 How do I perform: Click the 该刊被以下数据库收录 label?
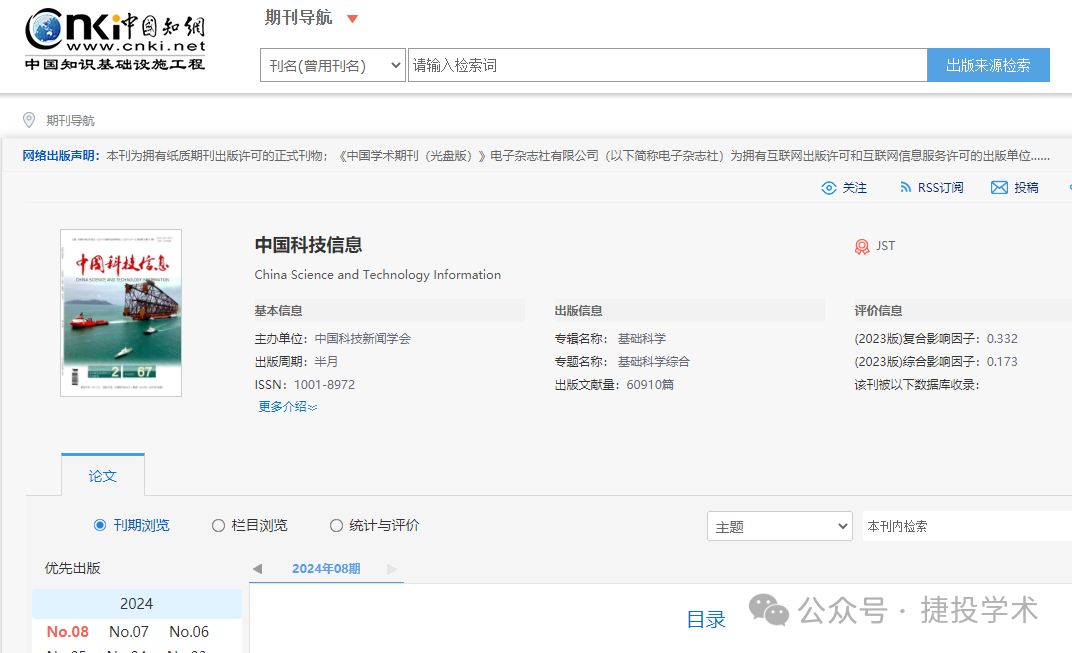[x=917, y=385]
